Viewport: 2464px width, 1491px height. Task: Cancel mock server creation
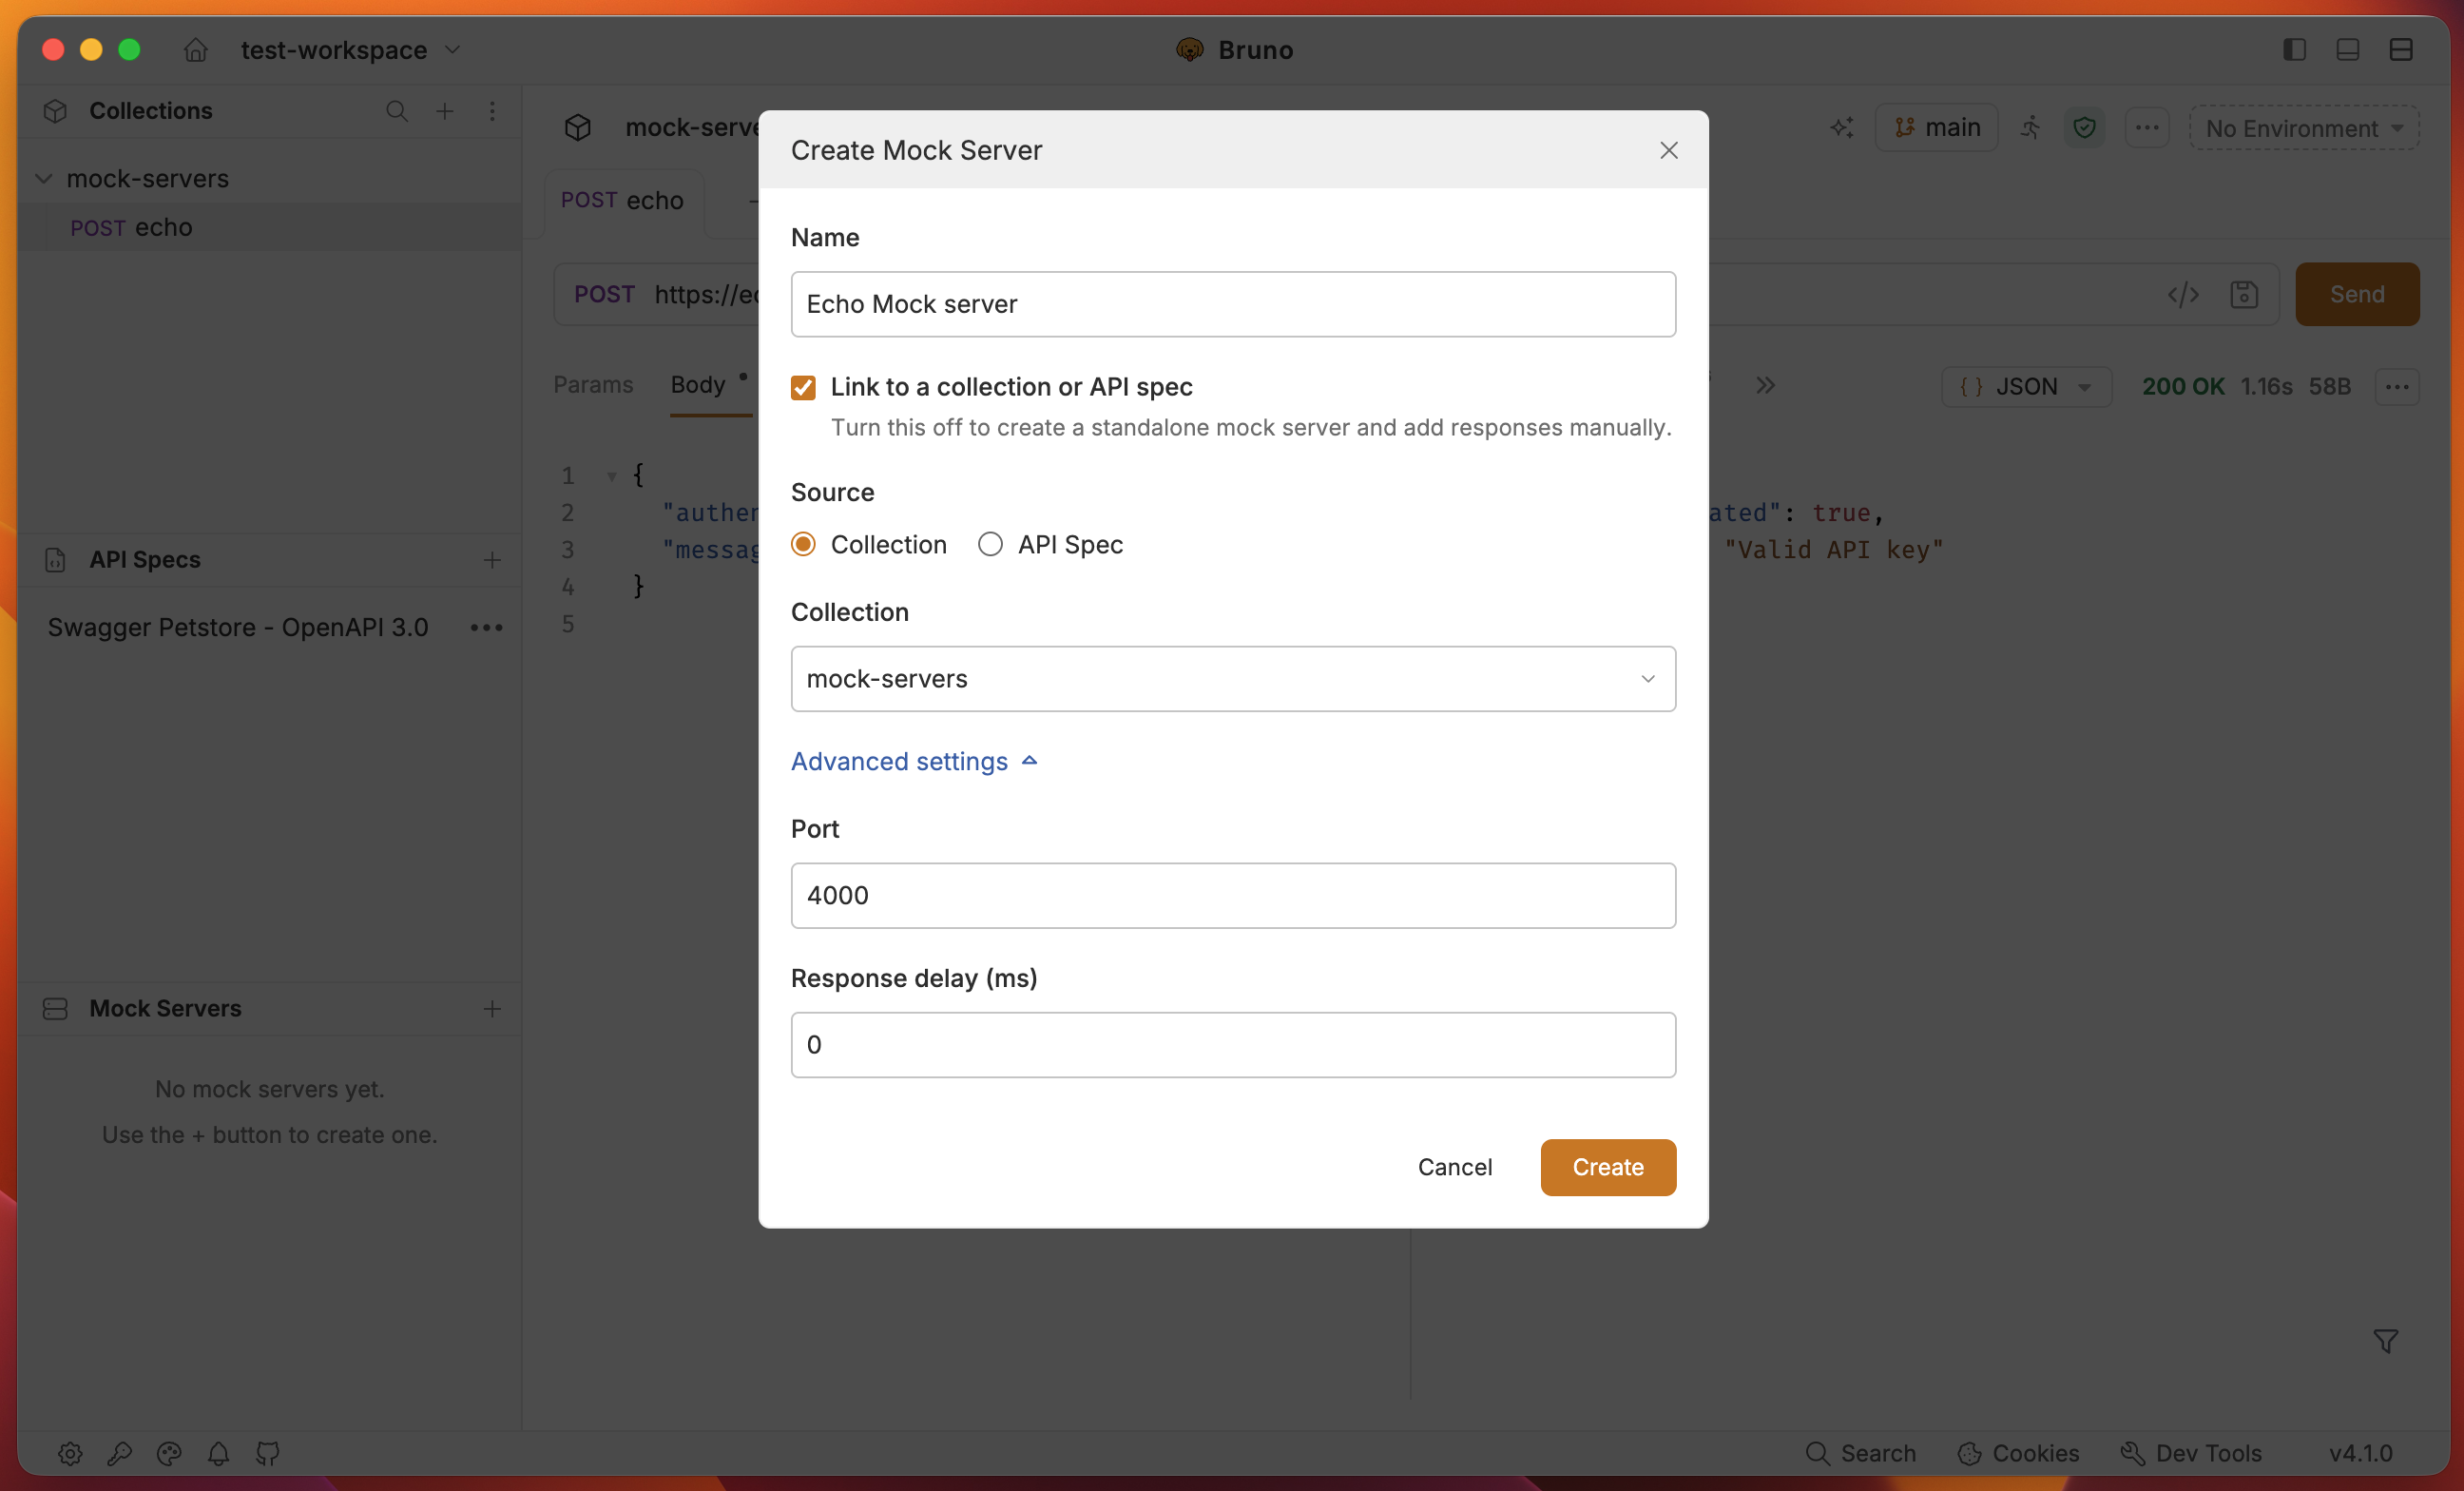coord(1454,1167)
